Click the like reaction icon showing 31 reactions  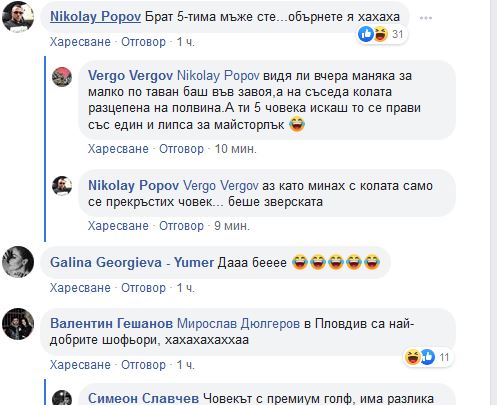pyautogui.click(x=366, y=34)
